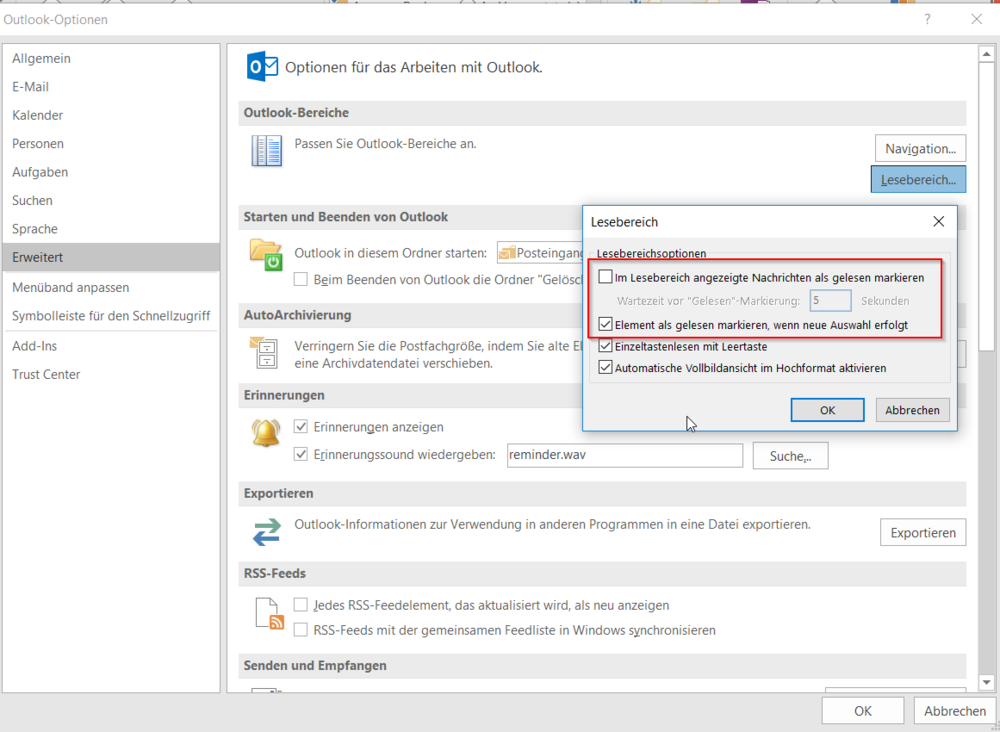Click the Exportieren double-arrow icon
The image size is (1000, 732).
(x=267, y=532)
